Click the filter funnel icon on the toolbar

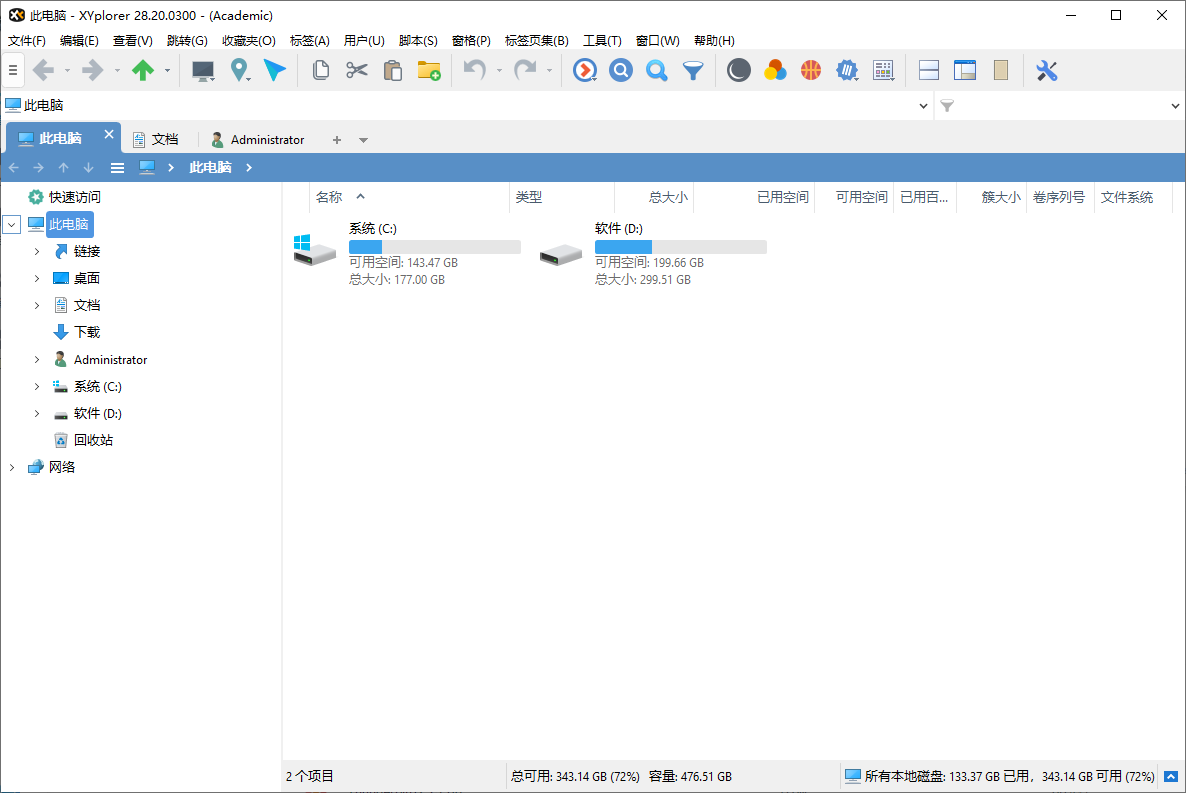click(x=693, y=70)
